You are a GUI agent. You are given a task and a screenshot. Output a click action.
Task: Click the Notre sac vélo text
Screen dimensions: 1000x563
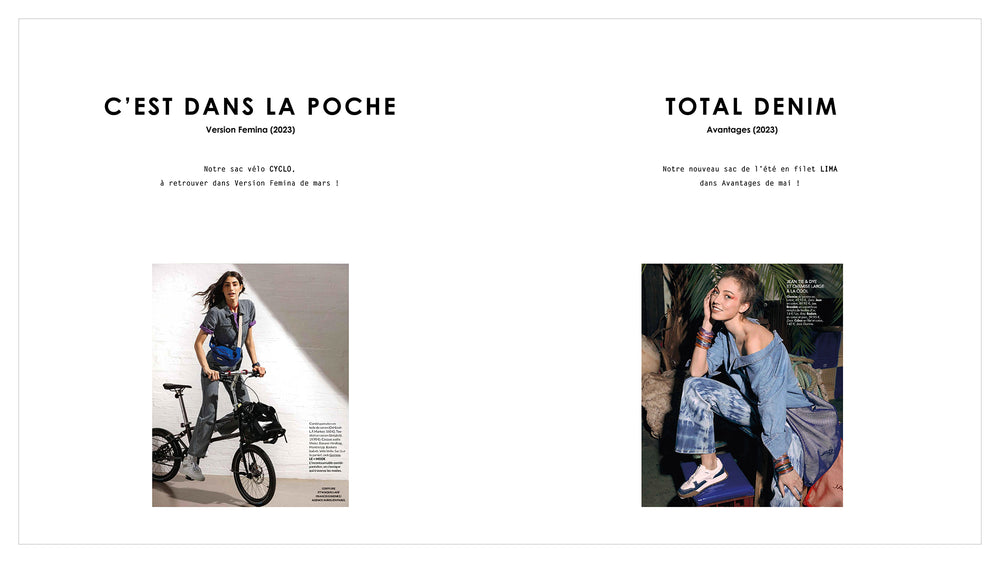234,169
